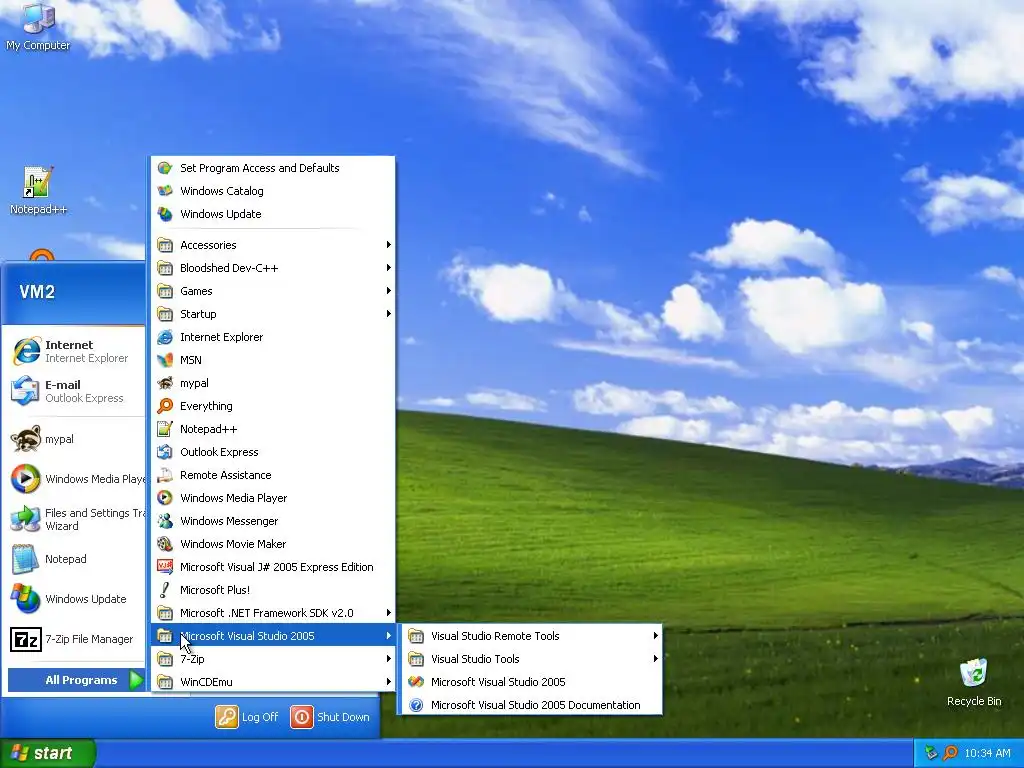1024x768 pixels.
Task: Expand Microsoft .NET Framework SDK v2.0 folder
Action: 273,613
